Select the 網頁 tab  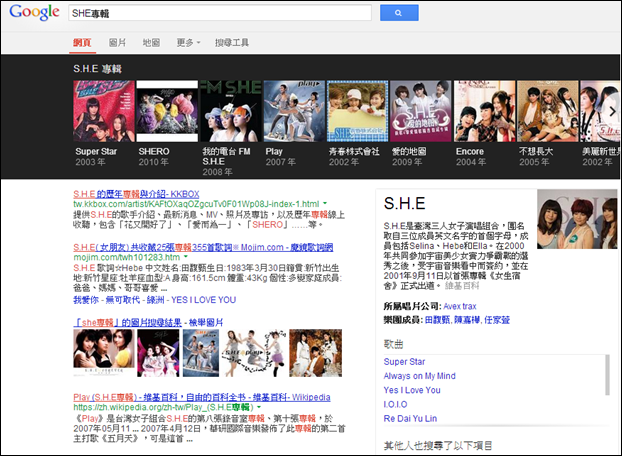[83, 42]
